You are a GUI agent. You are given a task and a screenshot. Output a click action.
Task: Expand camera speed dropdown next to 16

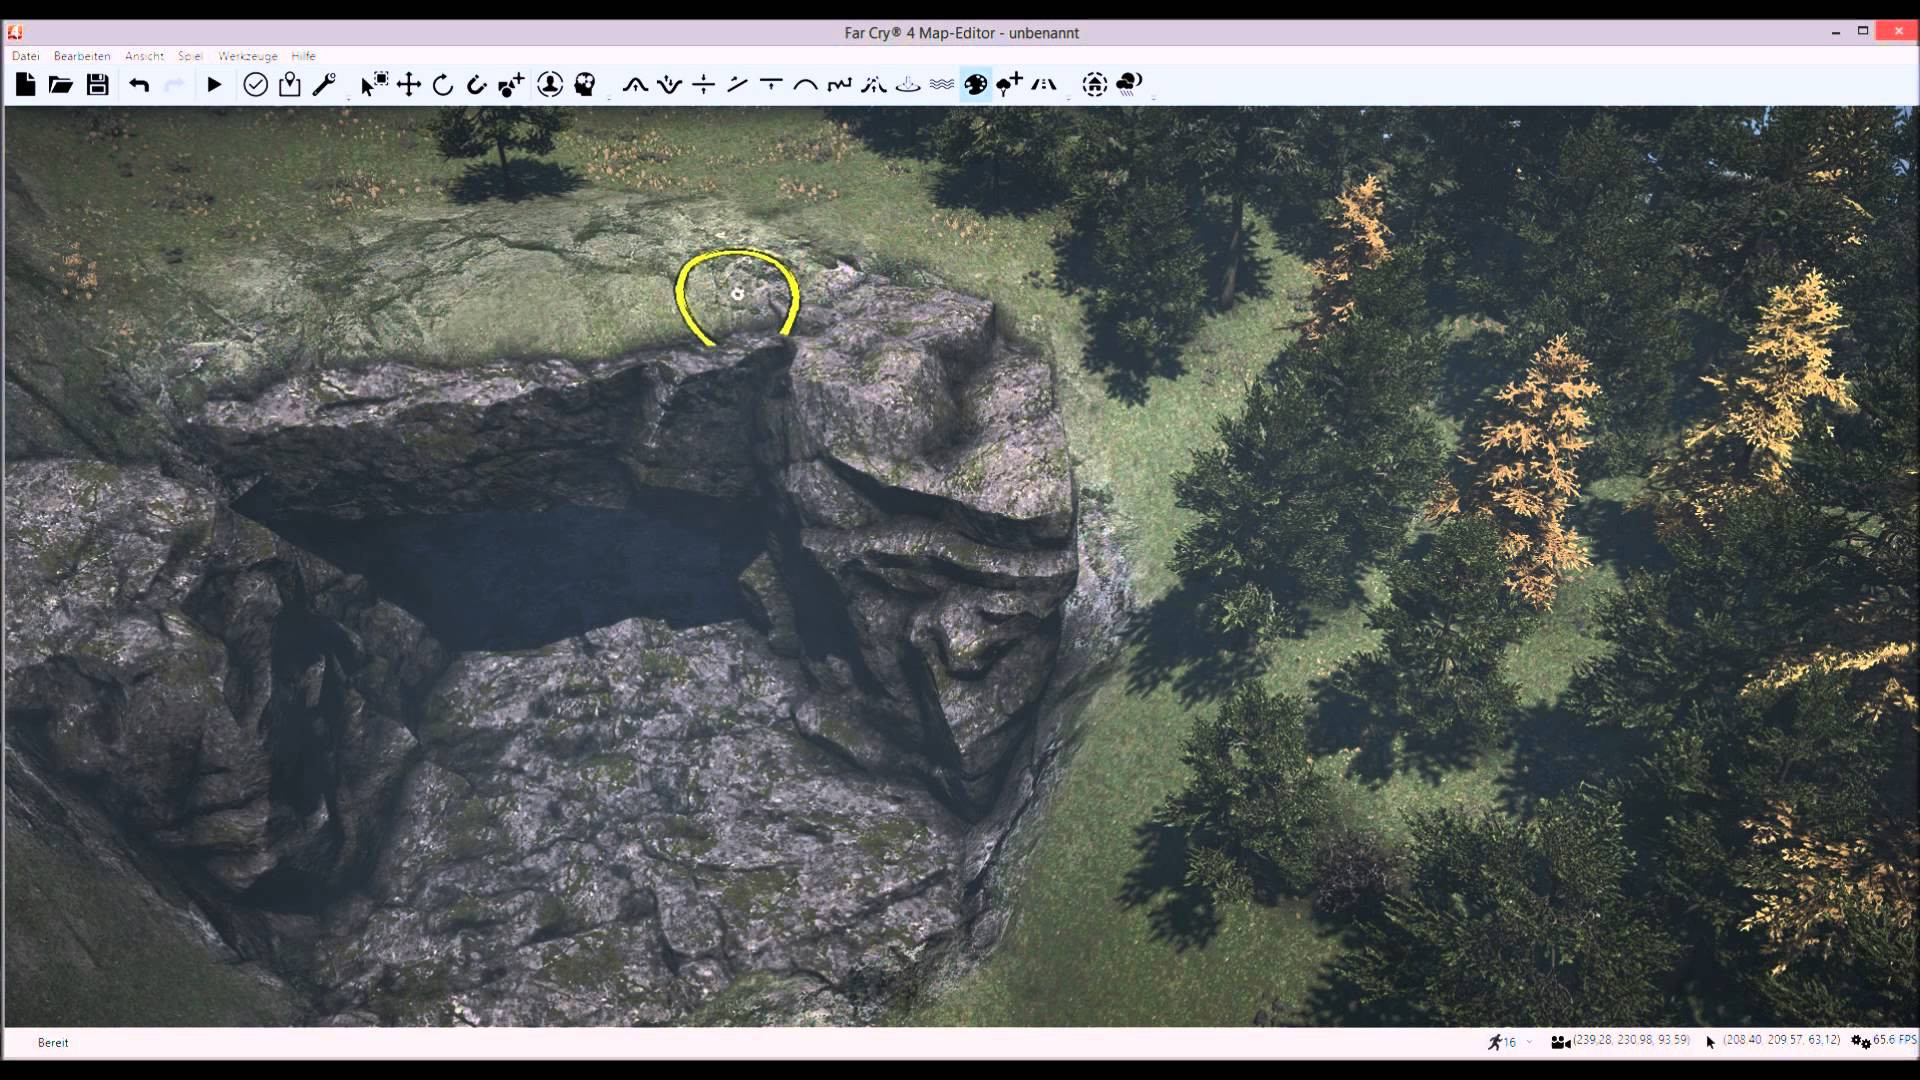pos(1529,1043)
